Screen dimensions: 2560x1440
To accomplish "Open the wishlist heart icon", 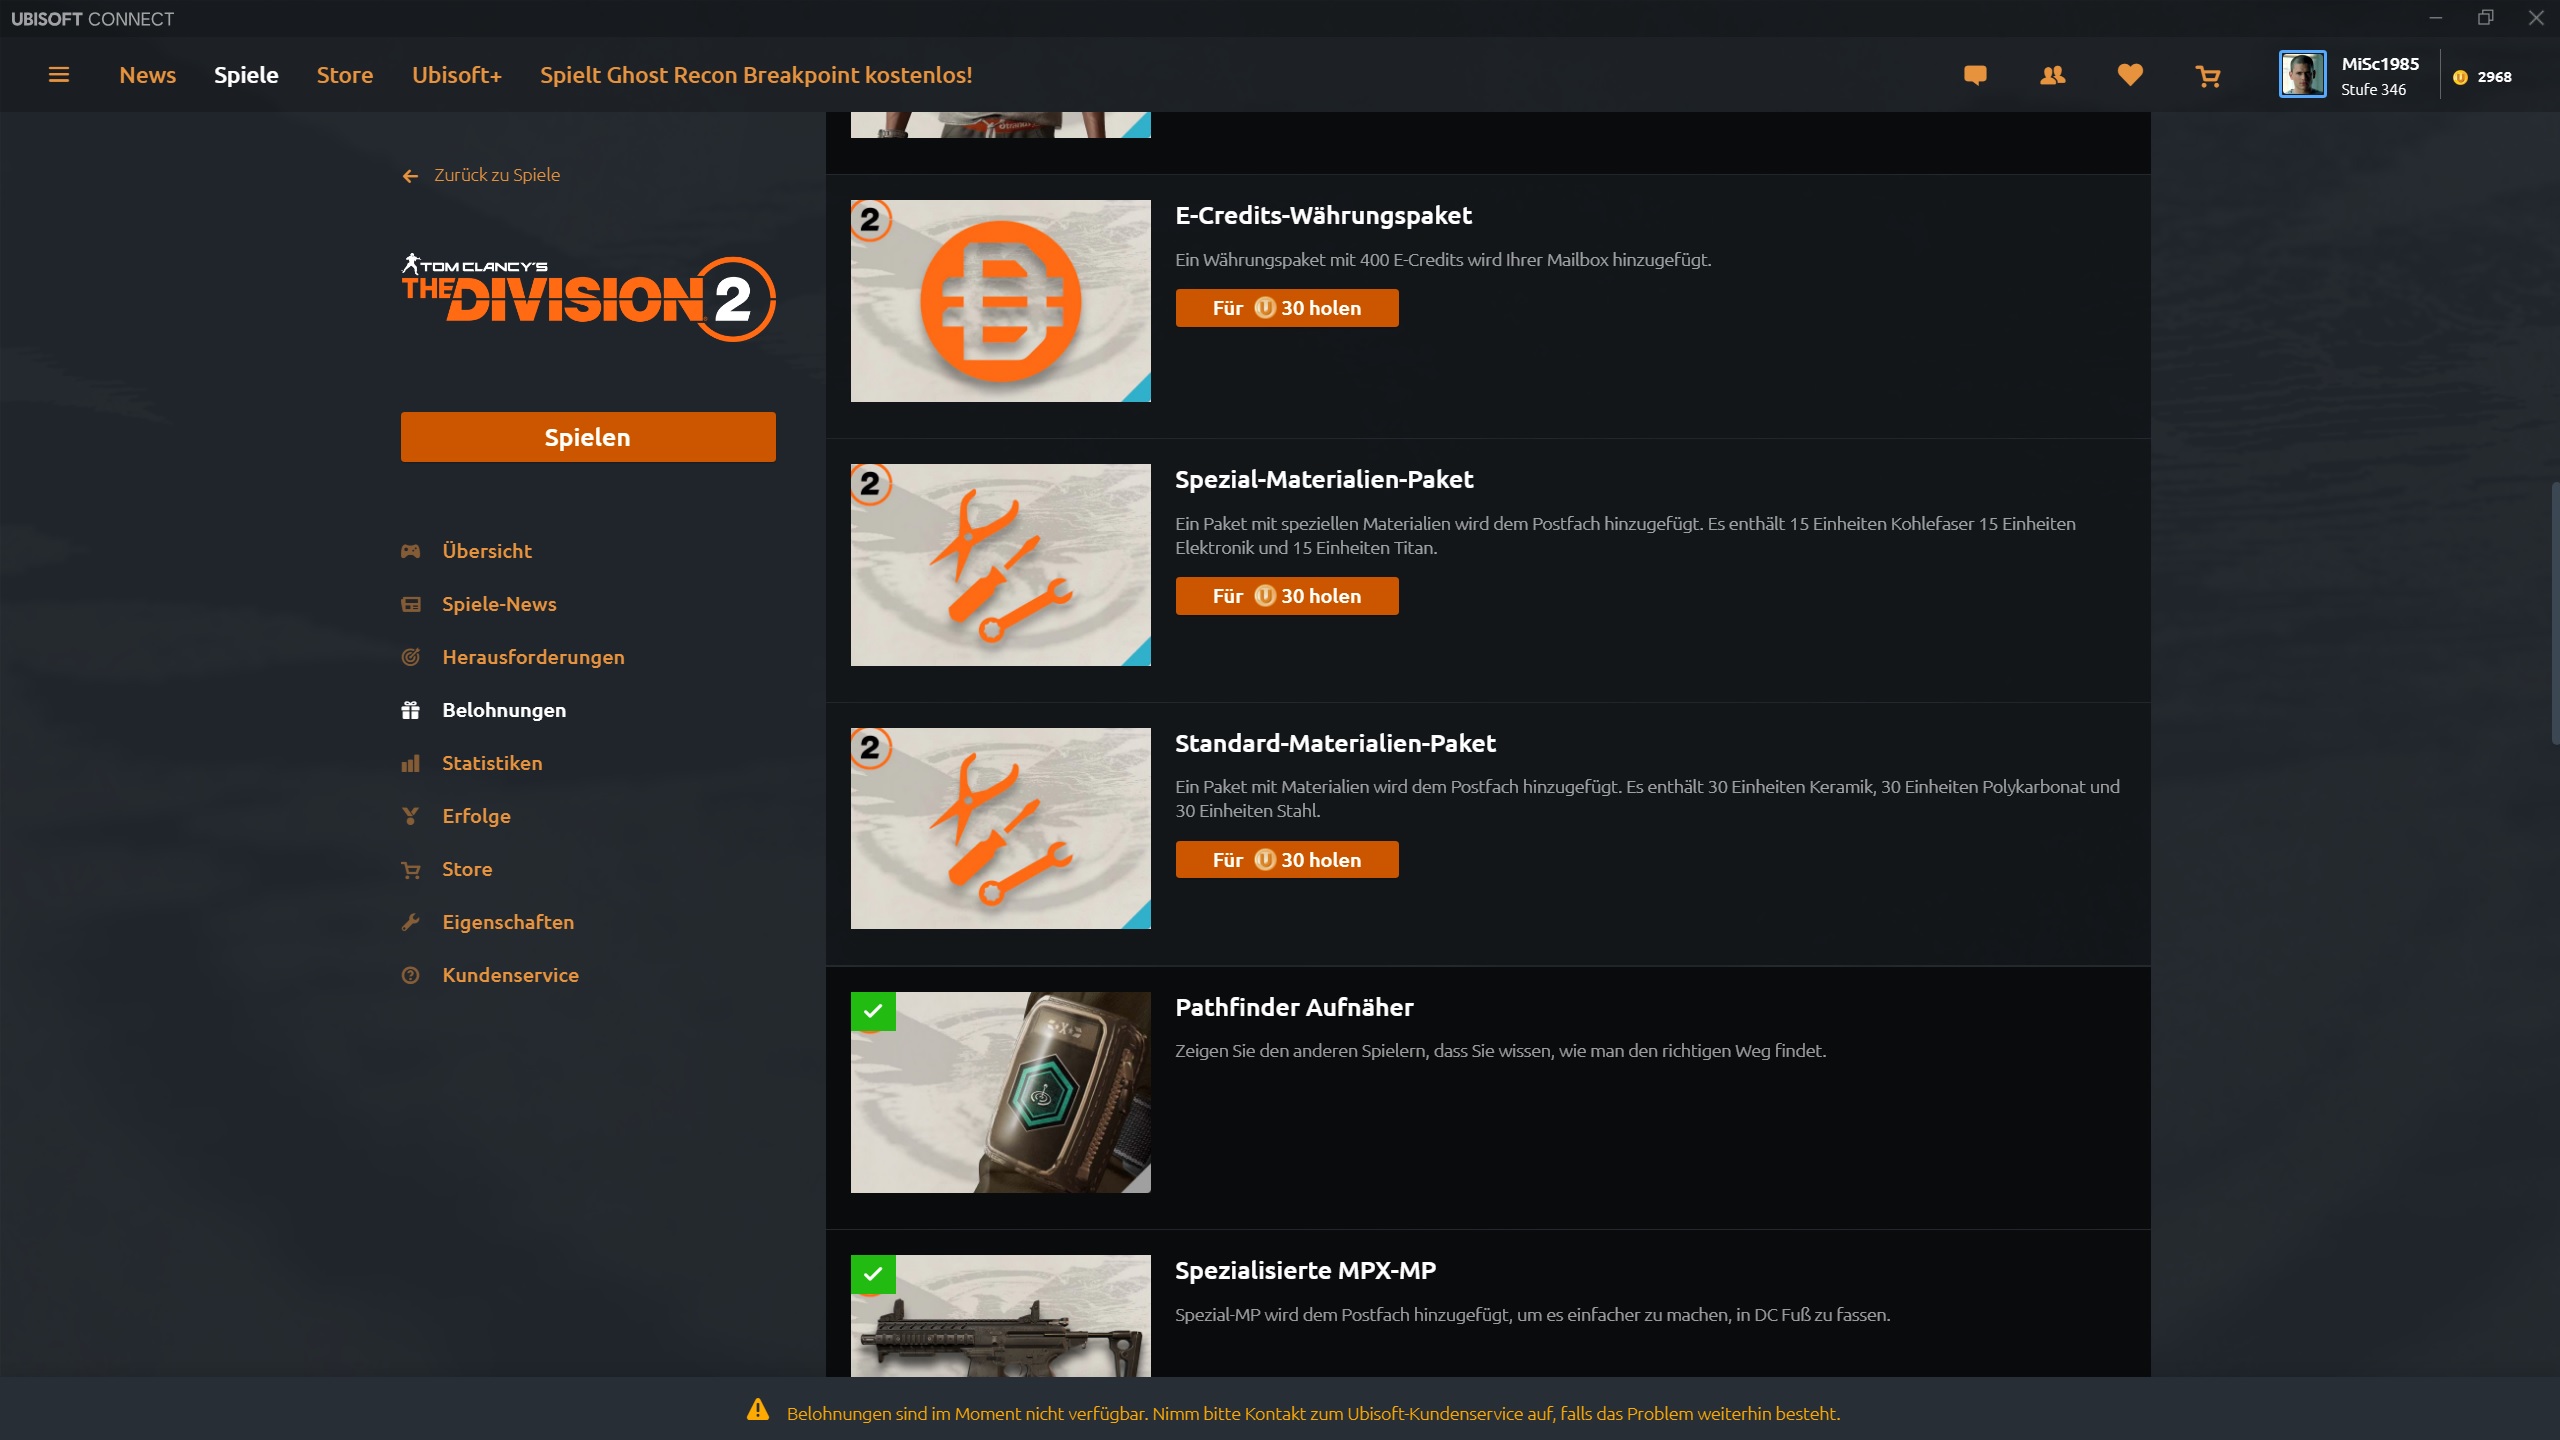I will click(x=2130, y=75).
